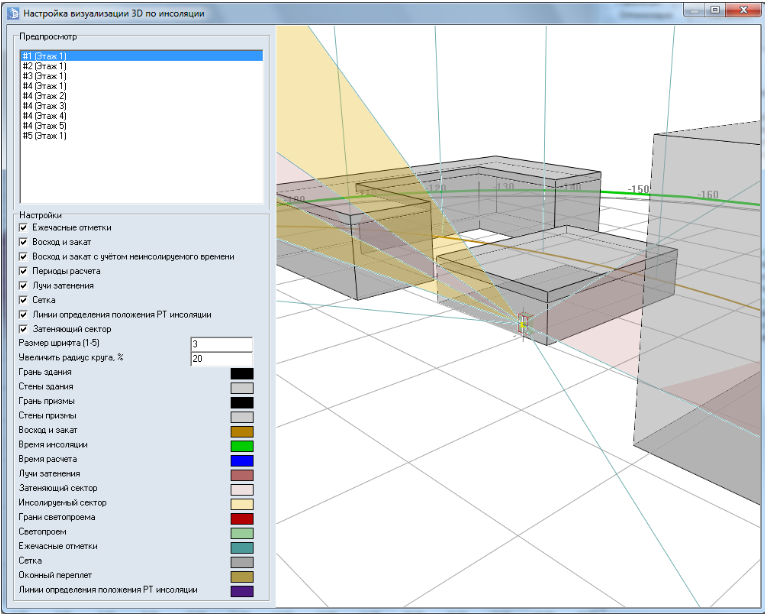Open the Время расчета blue color swatch
This screenshot has height=615, width=765.
point(242,460)
